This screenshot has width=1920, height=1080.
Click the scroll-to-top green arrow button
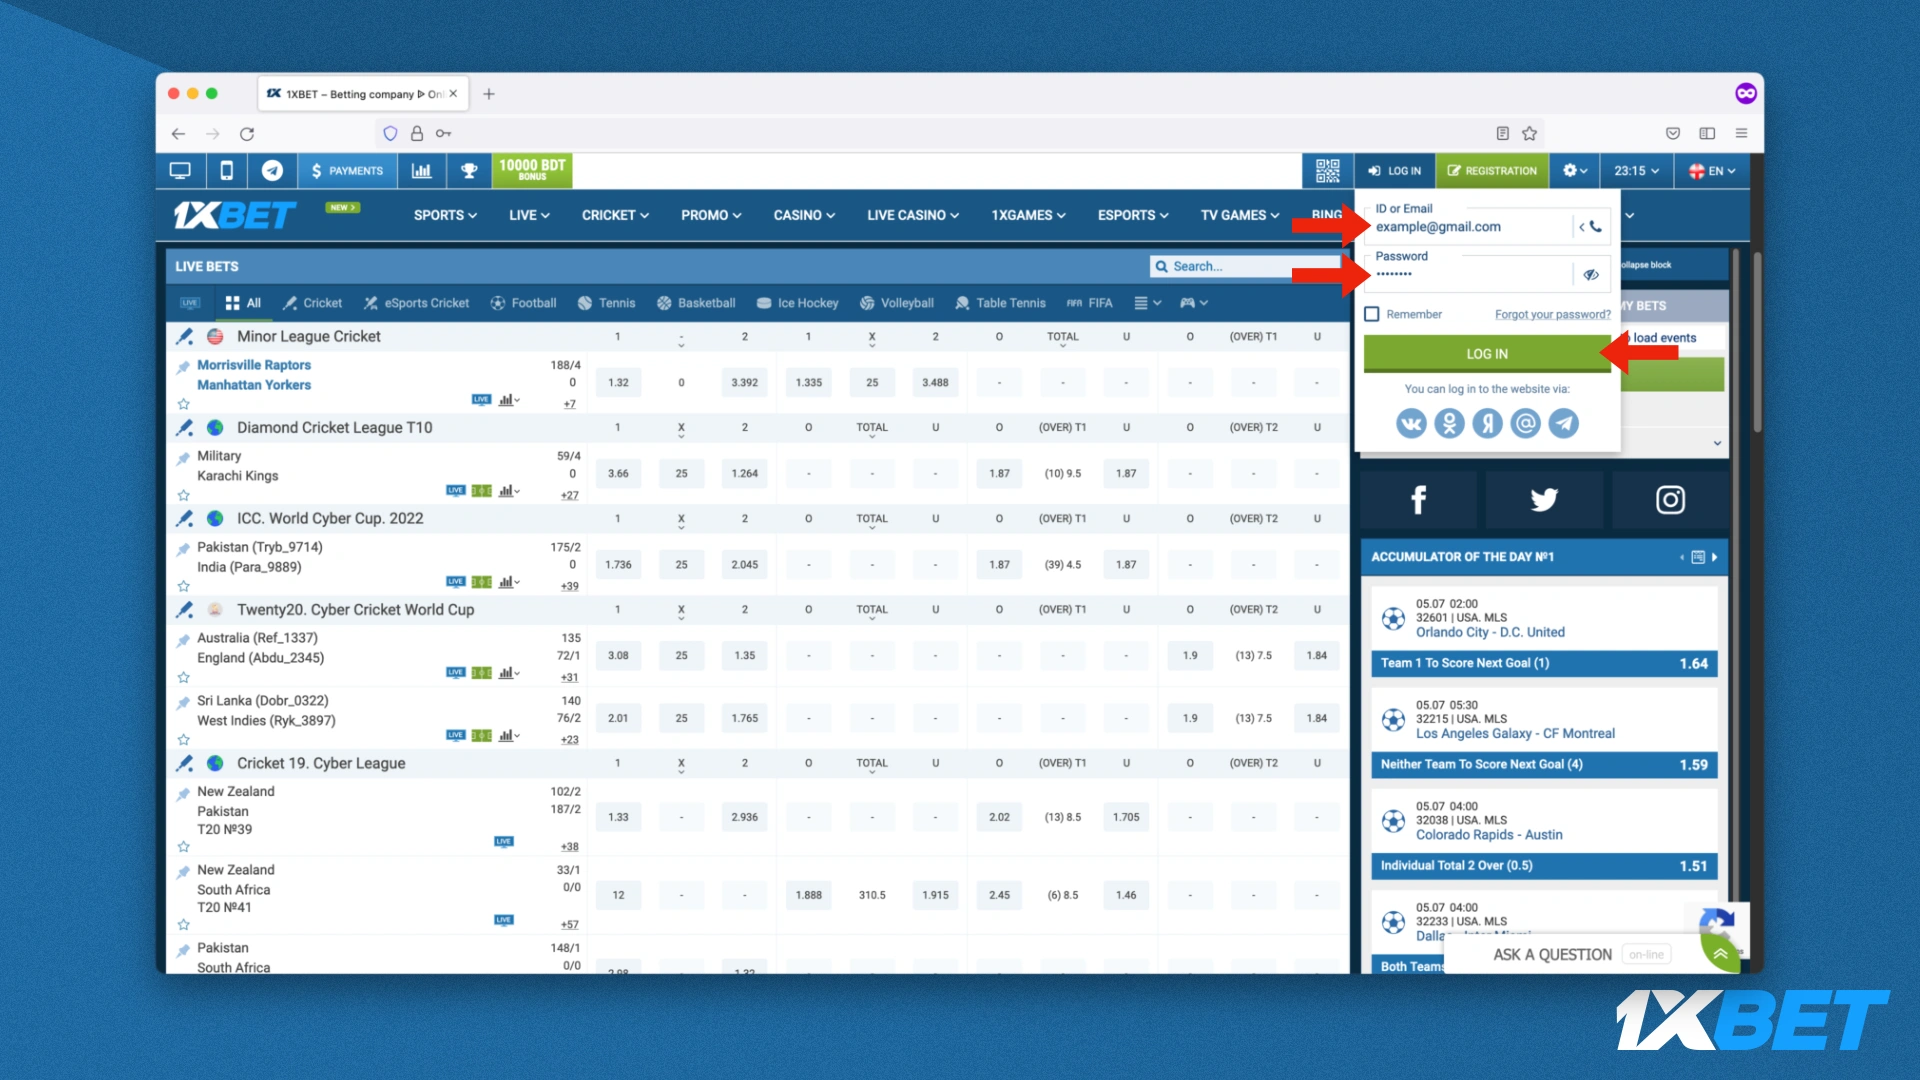click(x=1720, y=953)
